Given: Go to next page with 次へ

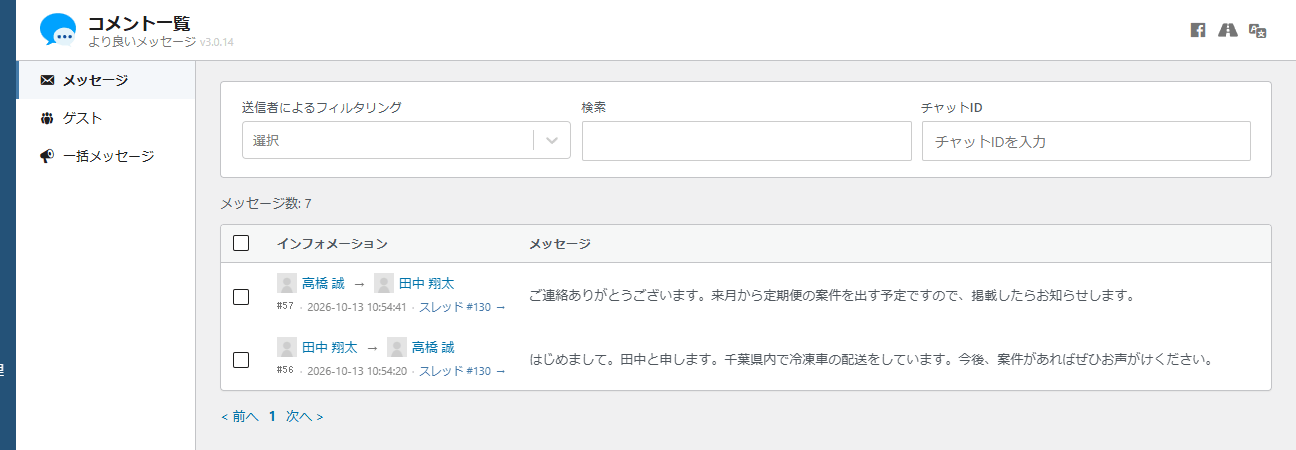Looking at the screenshot, I should (304, 416).
